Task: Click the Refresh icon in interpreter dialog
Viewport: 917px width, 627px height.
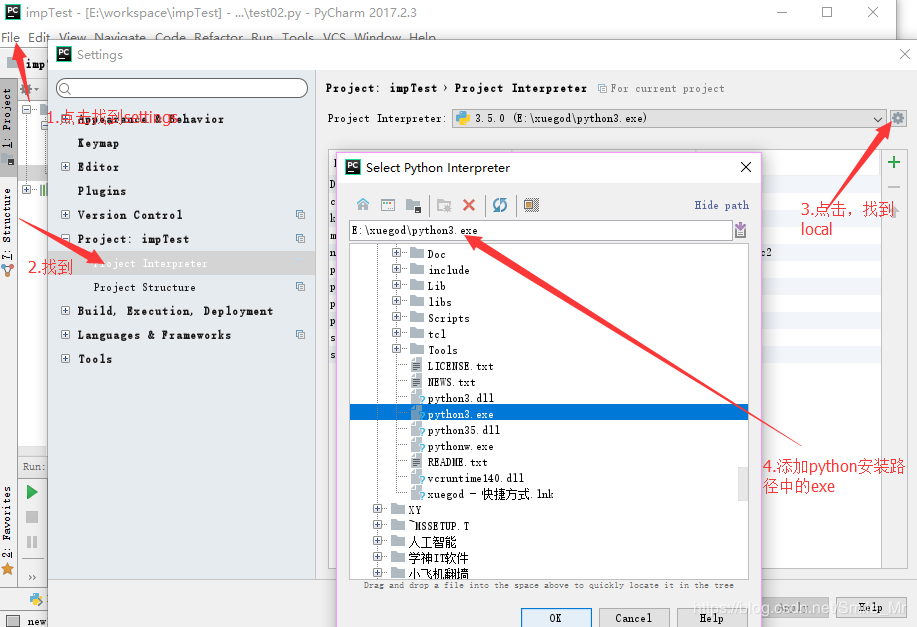Action: (x=500, y=205)
